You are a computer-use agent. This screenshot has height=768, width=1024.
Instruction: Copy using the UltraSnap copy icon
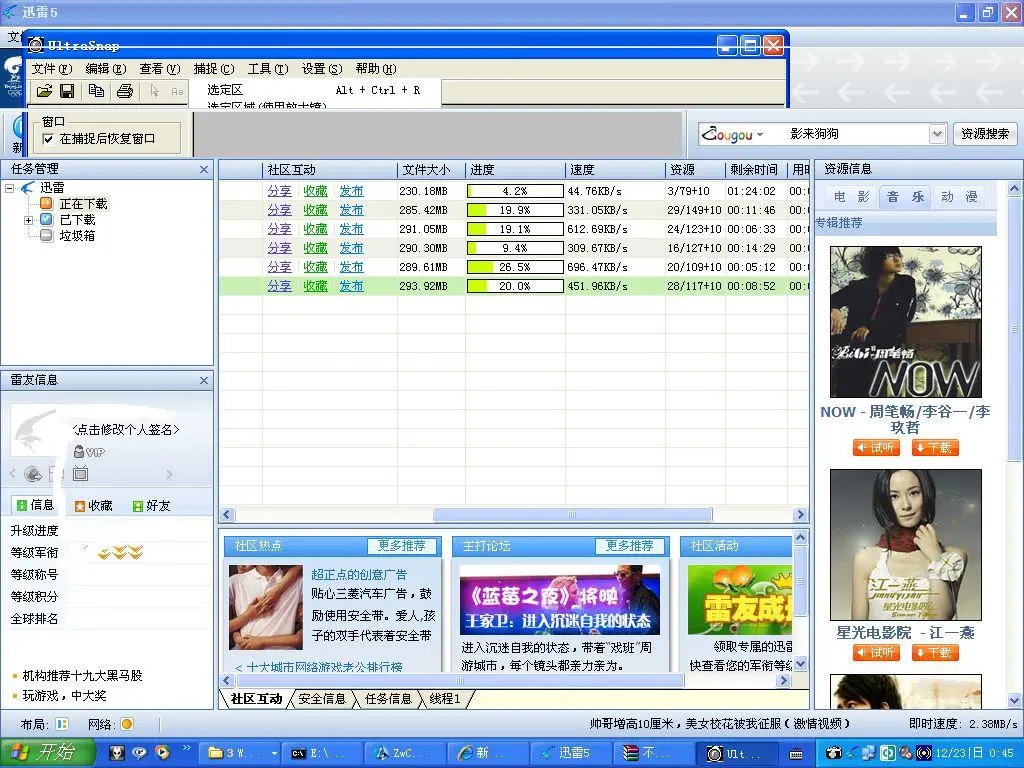coord(96,91)
